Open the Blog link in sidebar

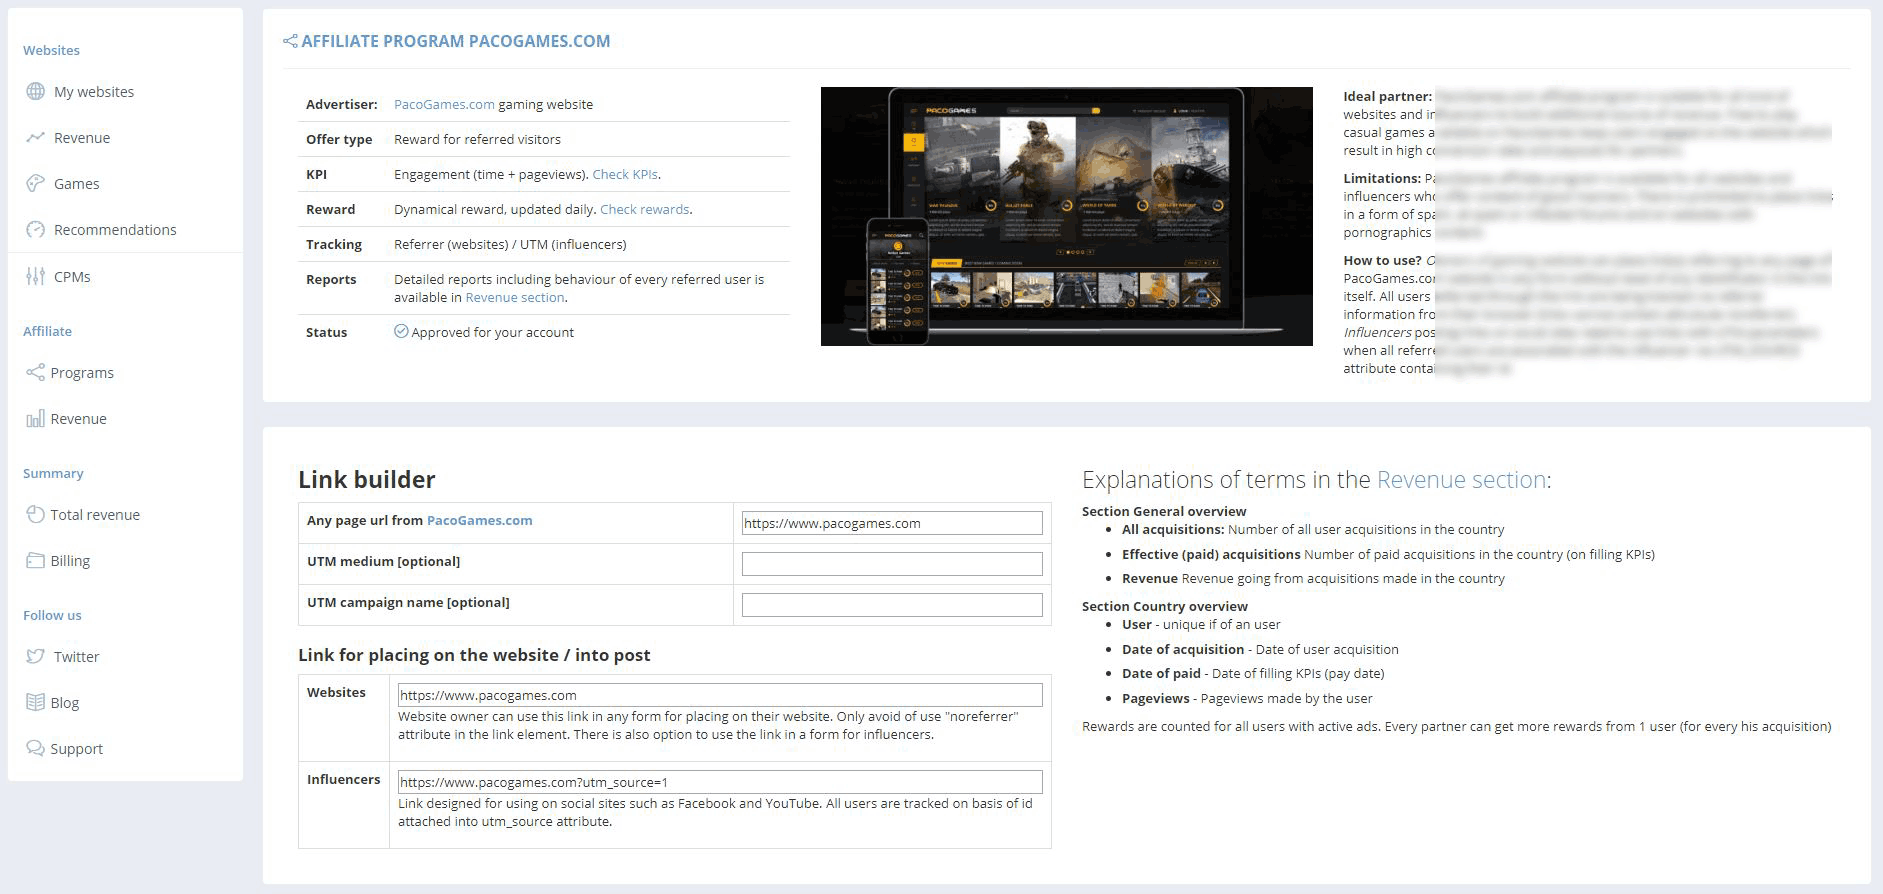click(64, 702)
